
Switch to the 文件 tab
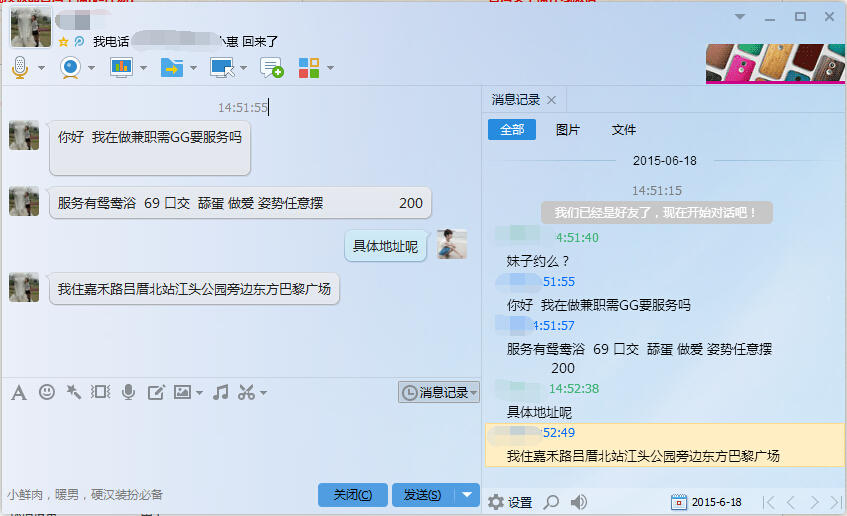point(624,130)
